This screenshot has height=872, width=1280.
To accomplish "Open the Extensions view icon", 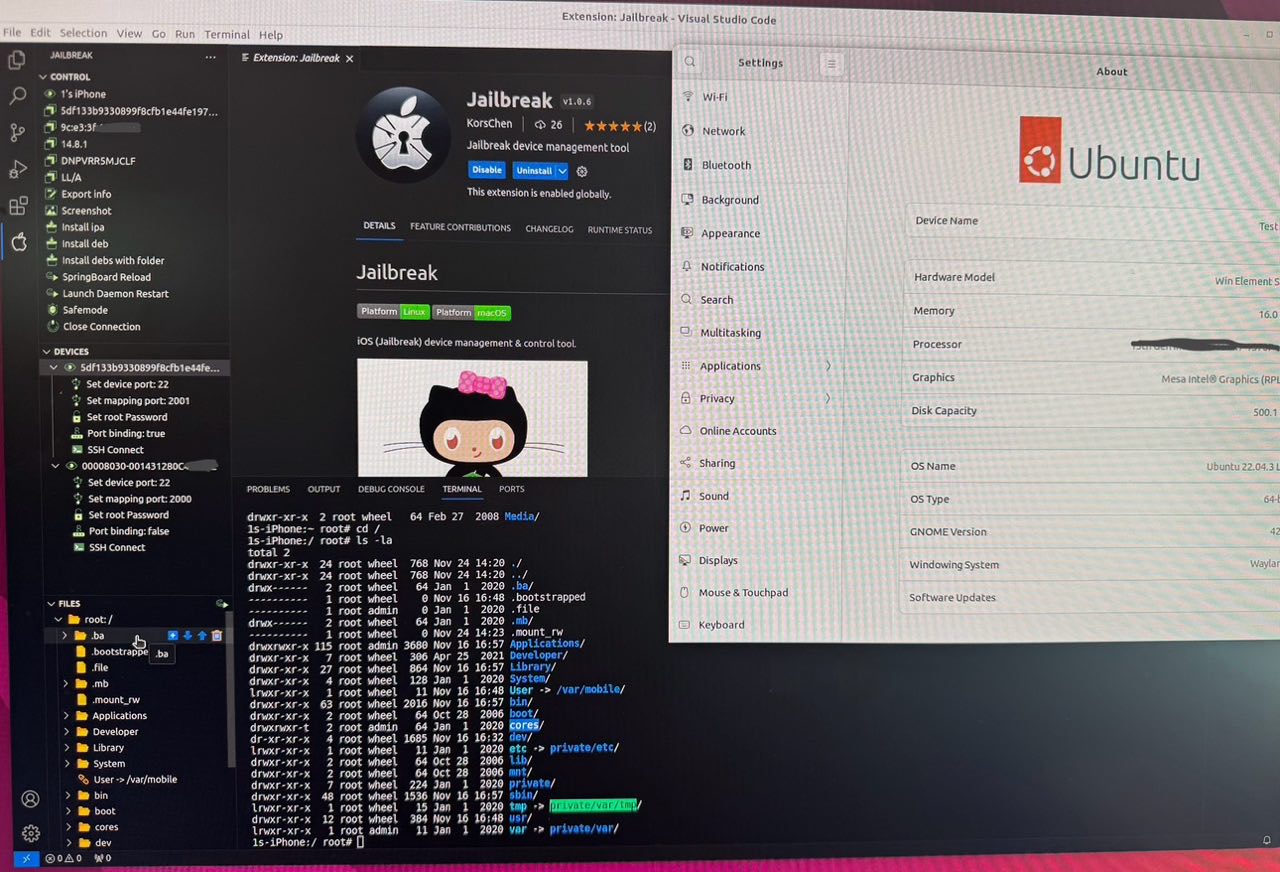I will tap(17, 206).
